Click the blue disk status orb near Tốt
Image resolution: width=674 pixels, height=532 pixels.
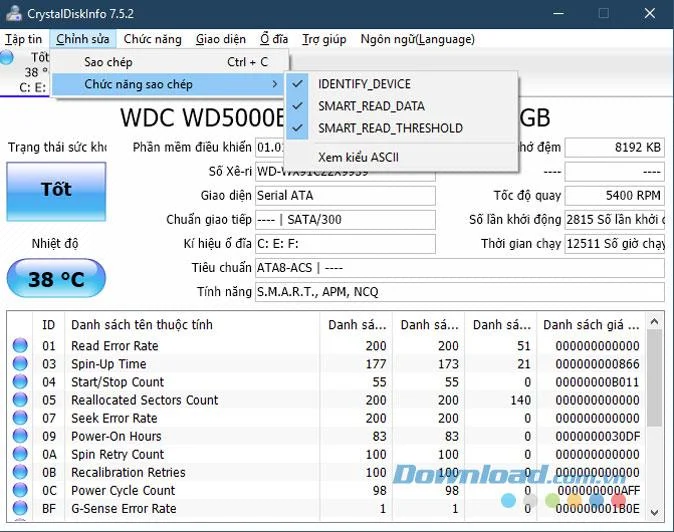[x=6, y=57]
